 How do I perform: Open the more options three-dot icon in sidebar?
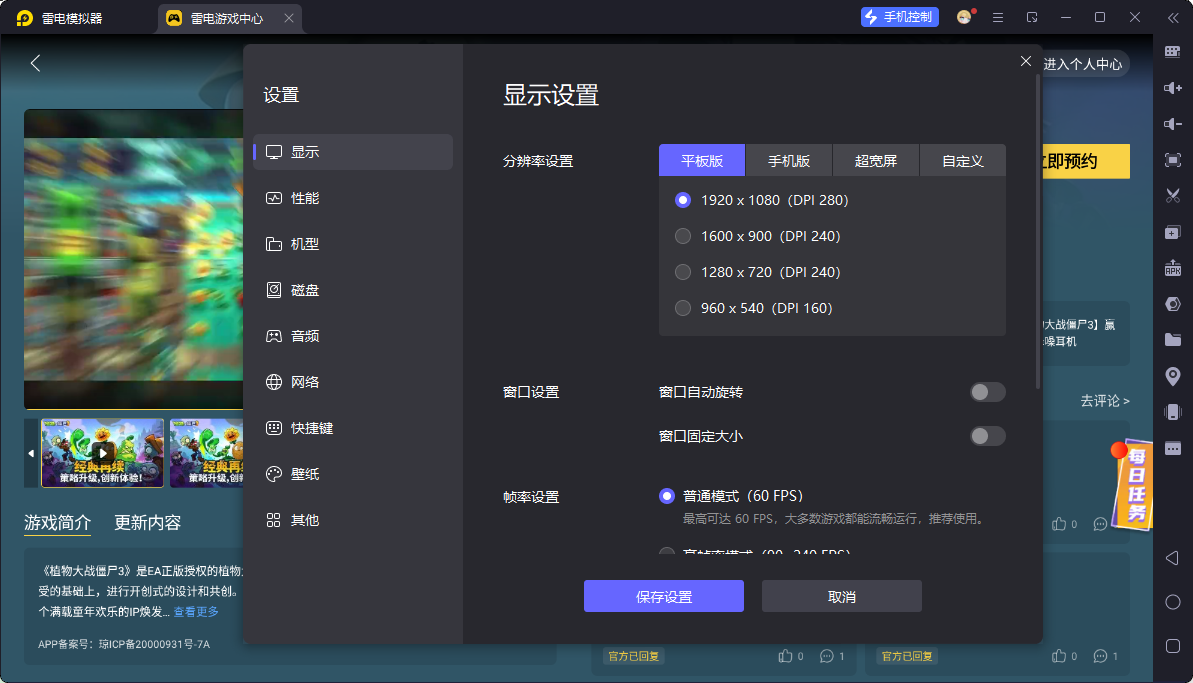pos(1172,449)
